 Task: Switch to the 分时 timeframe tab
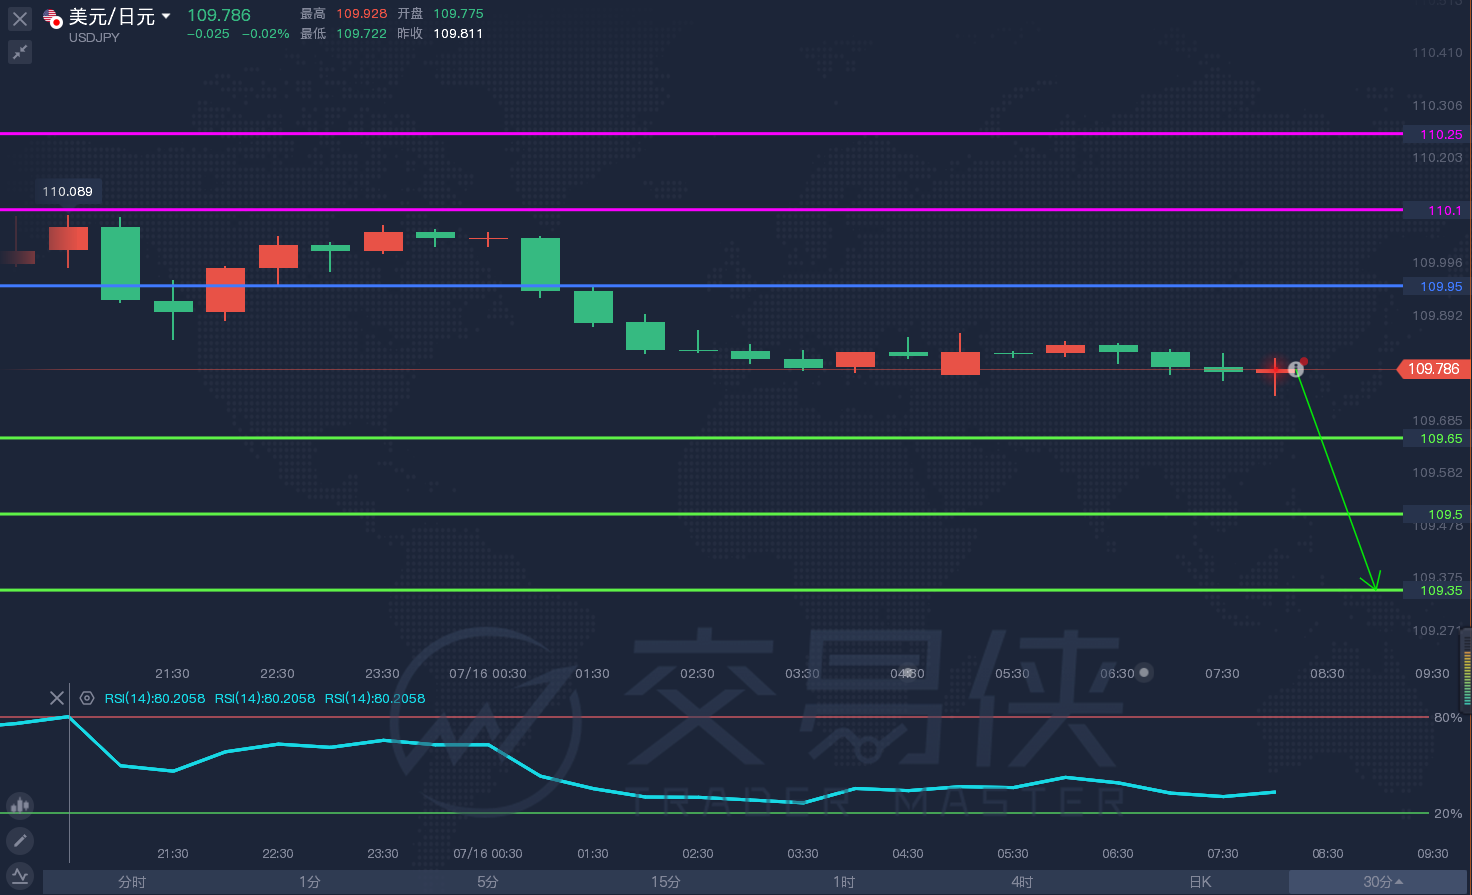pyautogui.click(x=132, y=882)
